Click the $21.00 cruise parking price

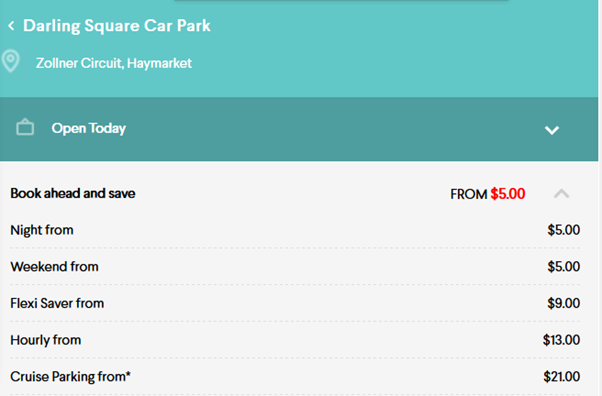[x=562, y=377]
